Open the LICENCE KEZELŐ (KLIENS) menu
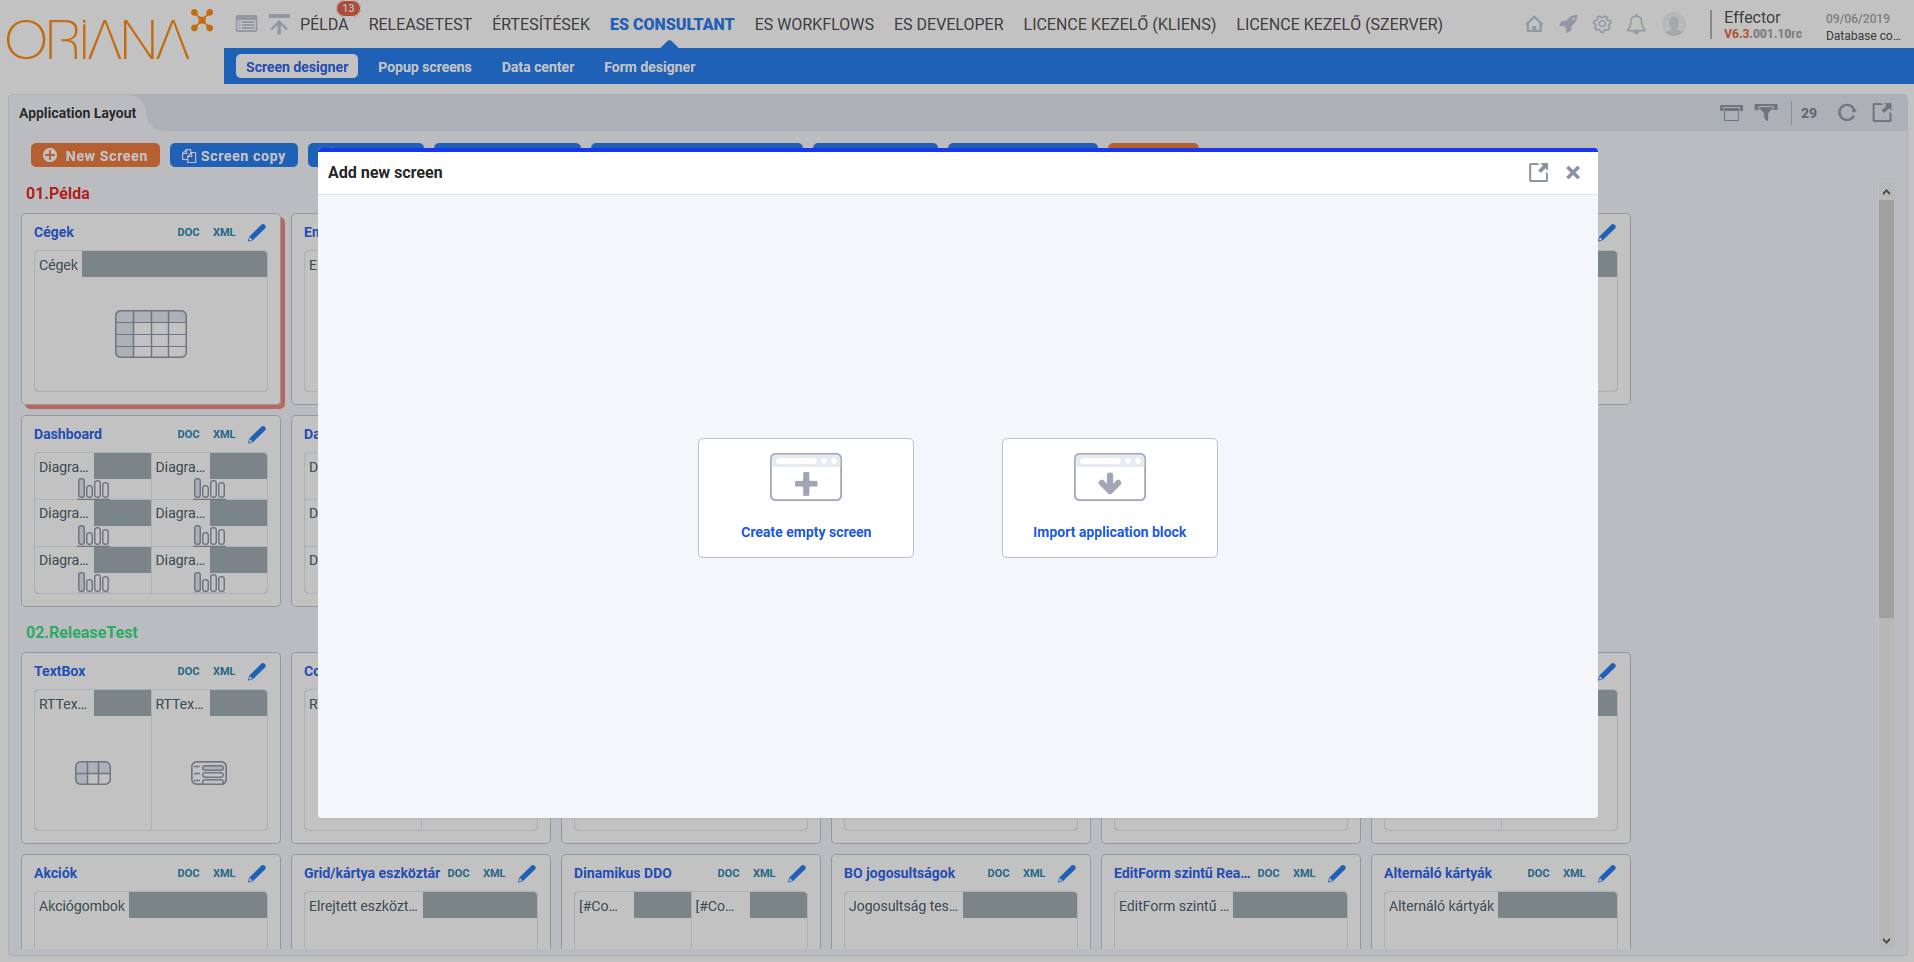 (1120, 24)
